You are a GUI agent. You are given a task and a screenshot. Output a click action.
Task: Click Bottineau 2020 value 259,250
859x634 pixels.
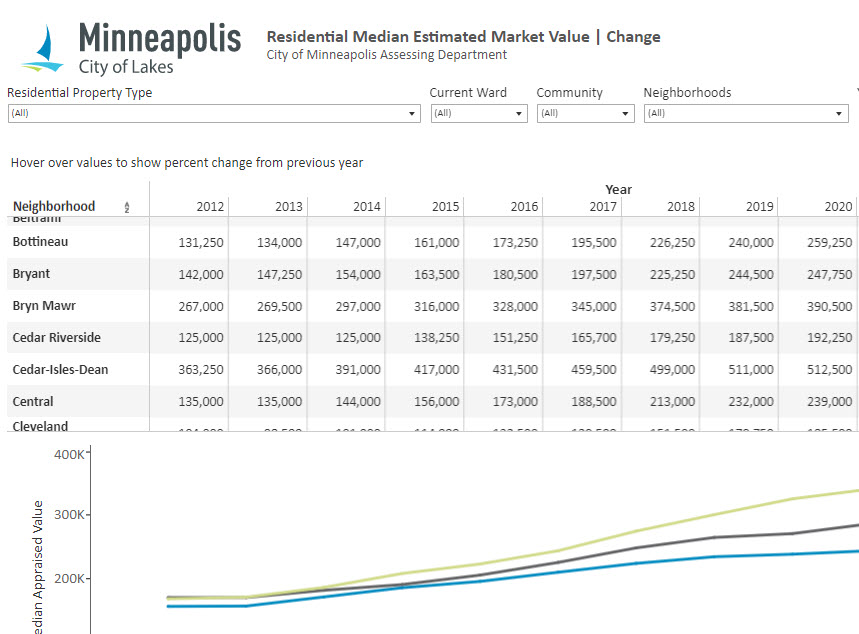[829, 243]
